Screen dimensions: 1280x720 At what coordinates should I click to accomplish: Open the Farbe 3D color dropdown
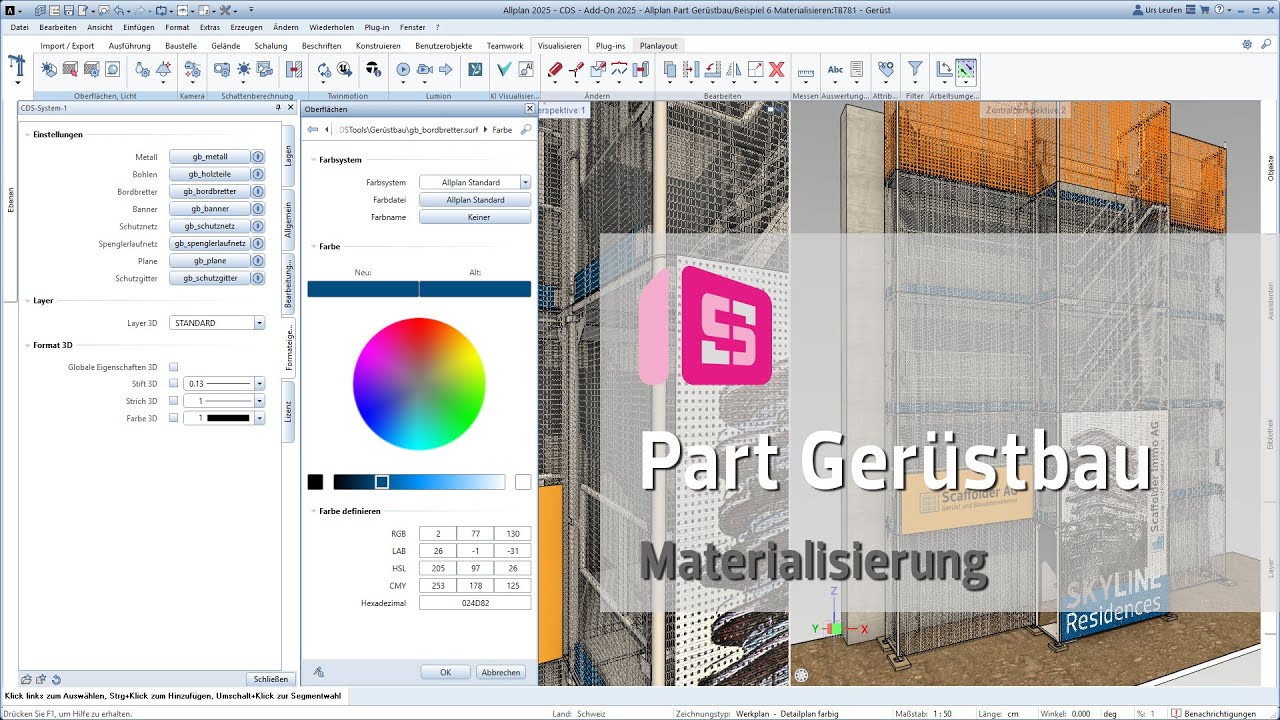coord(259,418)
